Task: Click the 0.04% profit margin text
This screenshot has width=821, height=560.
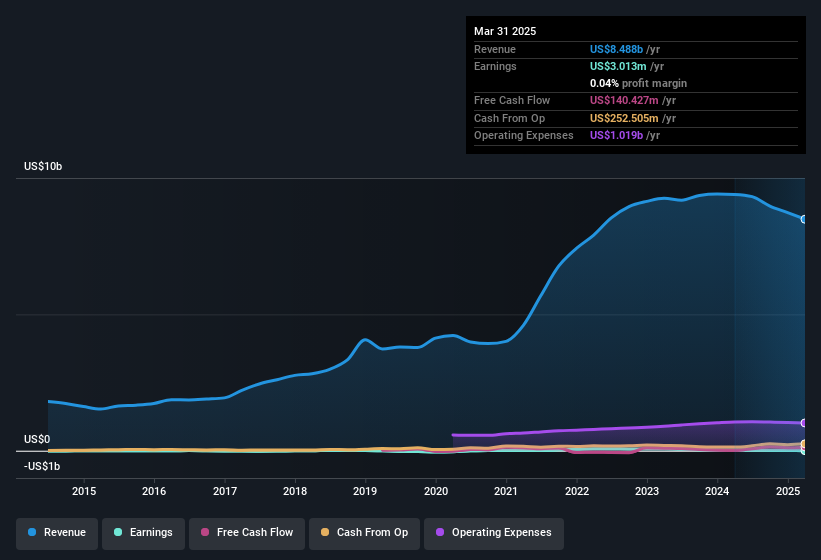Action: click(638, 83)
